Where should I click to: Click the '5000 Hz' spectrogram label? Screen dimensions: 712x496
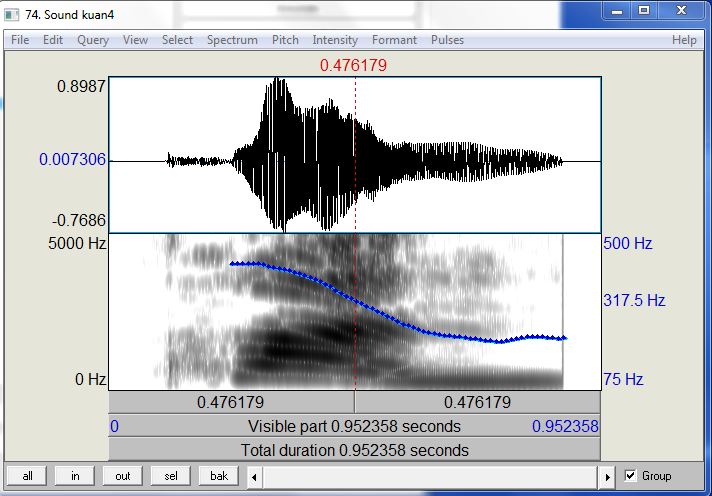(77, 243)
